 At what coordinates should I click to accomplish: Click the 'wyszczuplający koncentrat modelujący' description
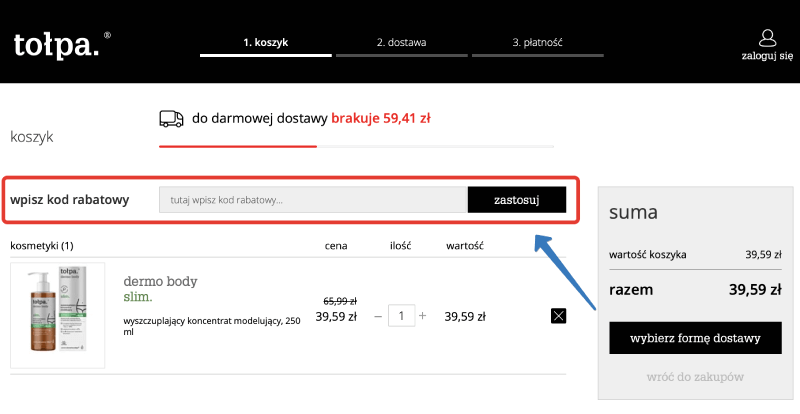211,326
